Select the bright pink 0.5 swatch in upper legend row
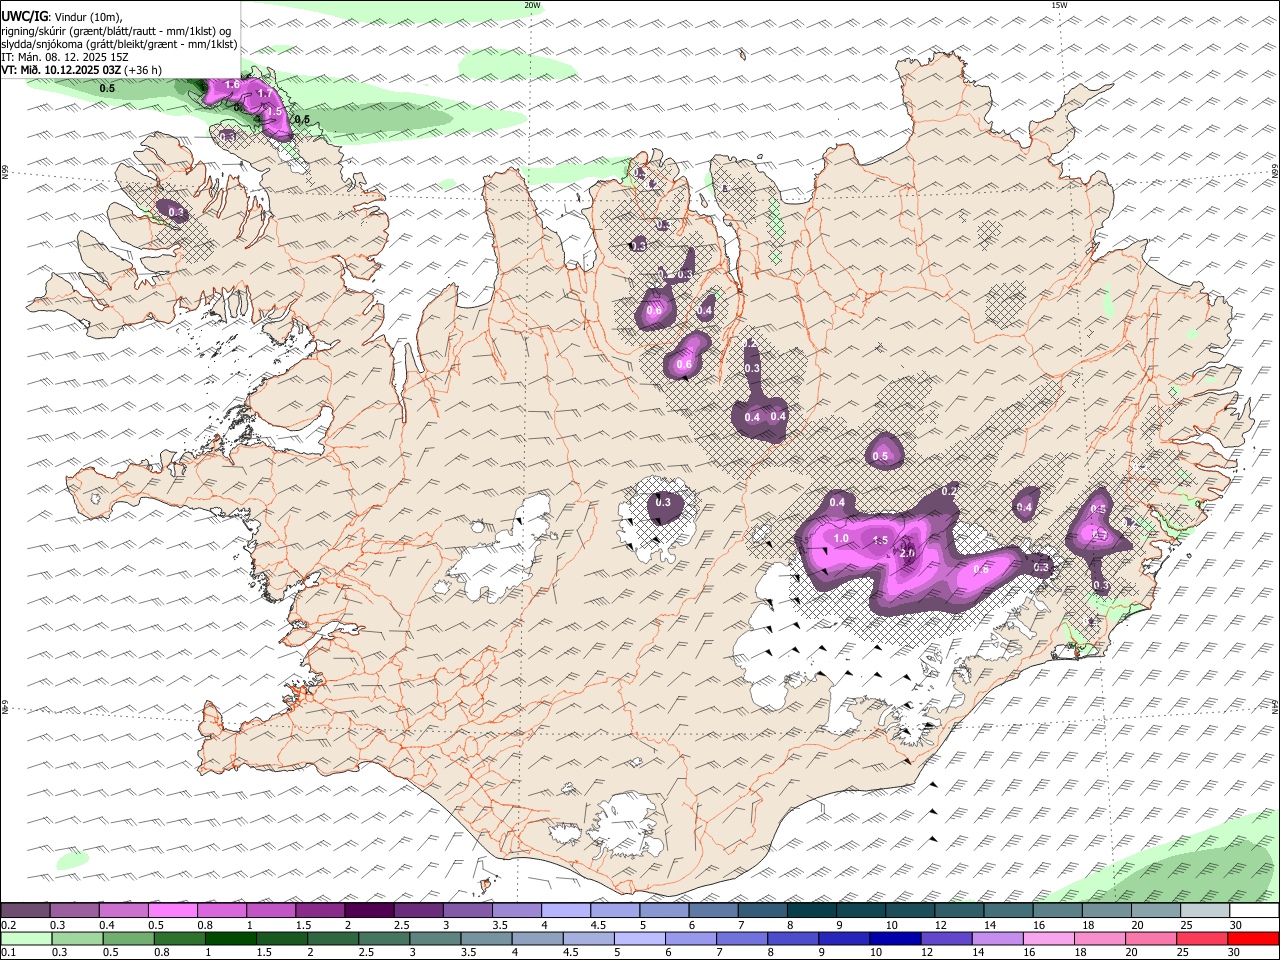 tap(173, 910)
